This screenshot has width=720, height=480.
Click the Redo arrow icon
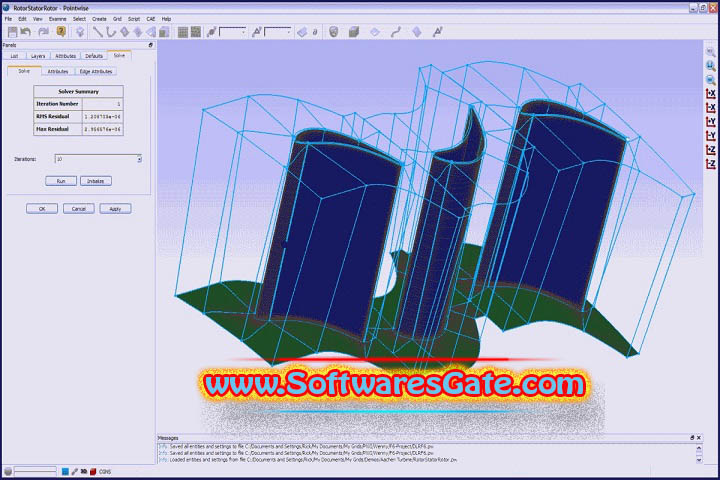point(43,32)
